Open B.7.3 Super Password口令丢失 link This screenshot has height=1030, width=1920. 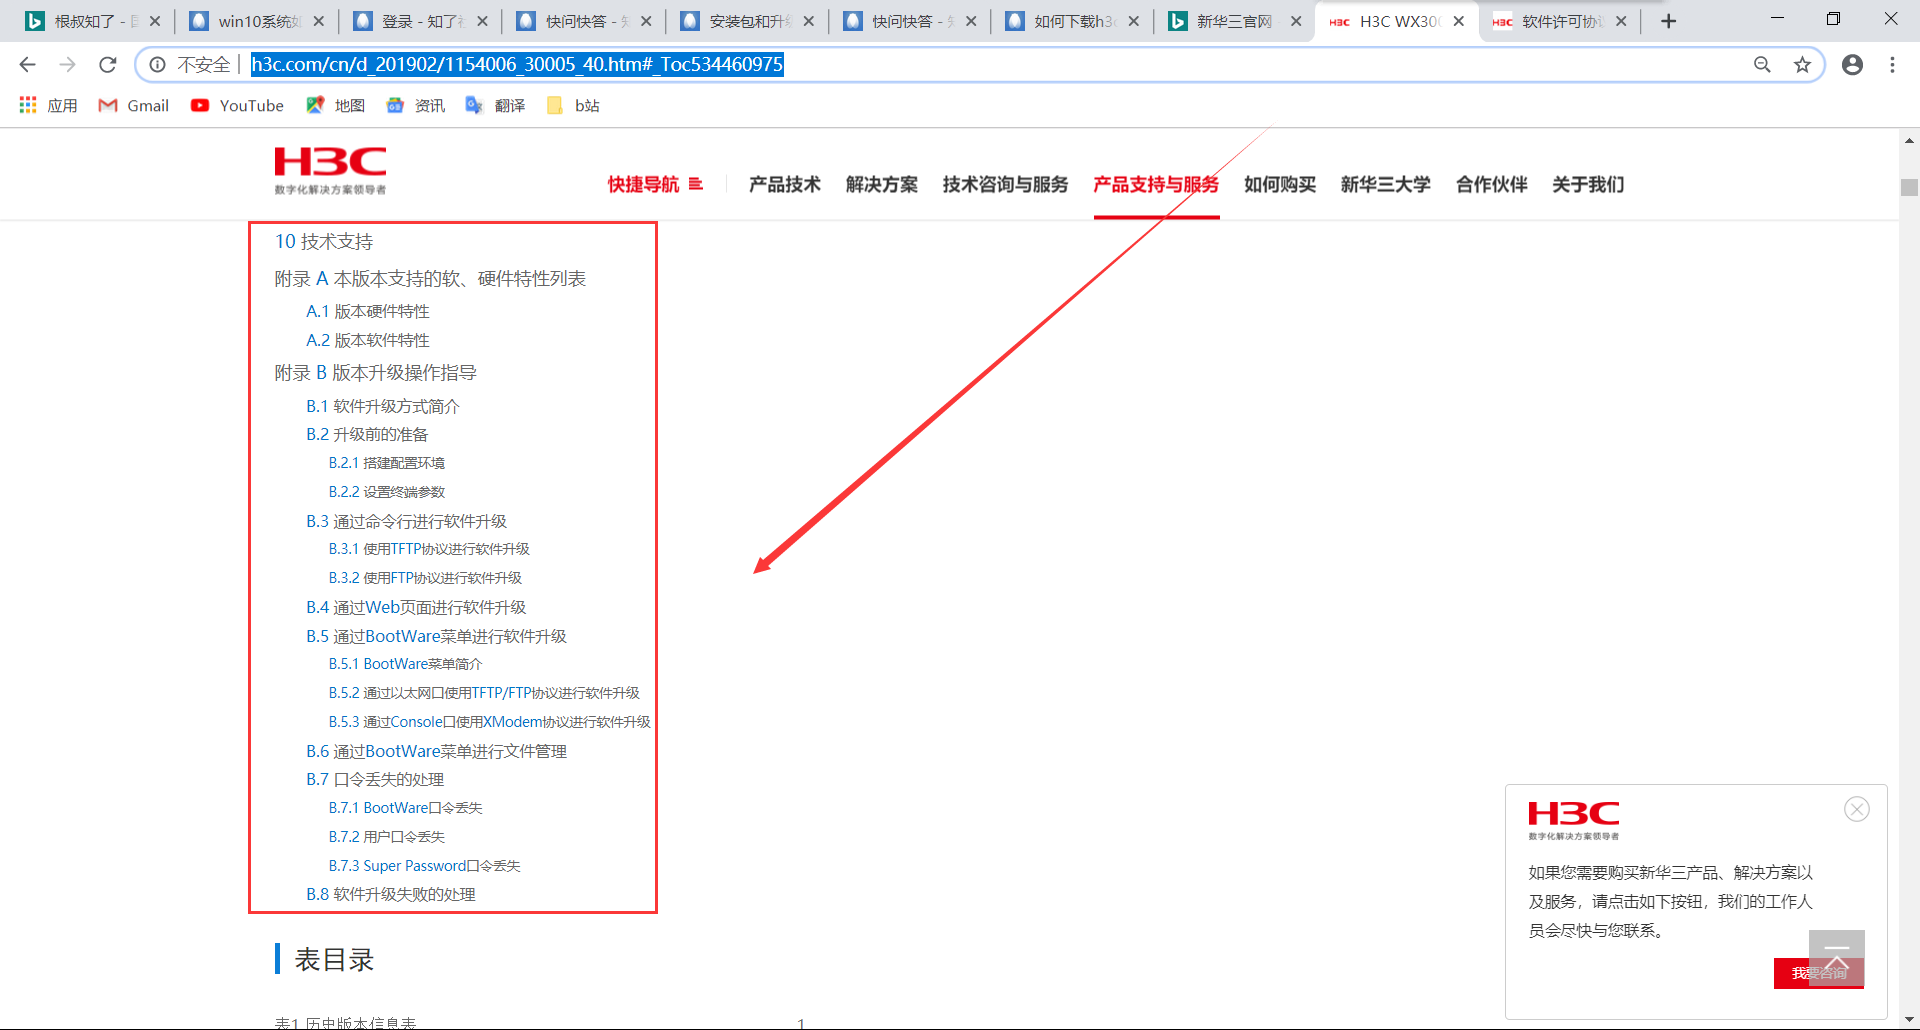click(x=424, y=866)
